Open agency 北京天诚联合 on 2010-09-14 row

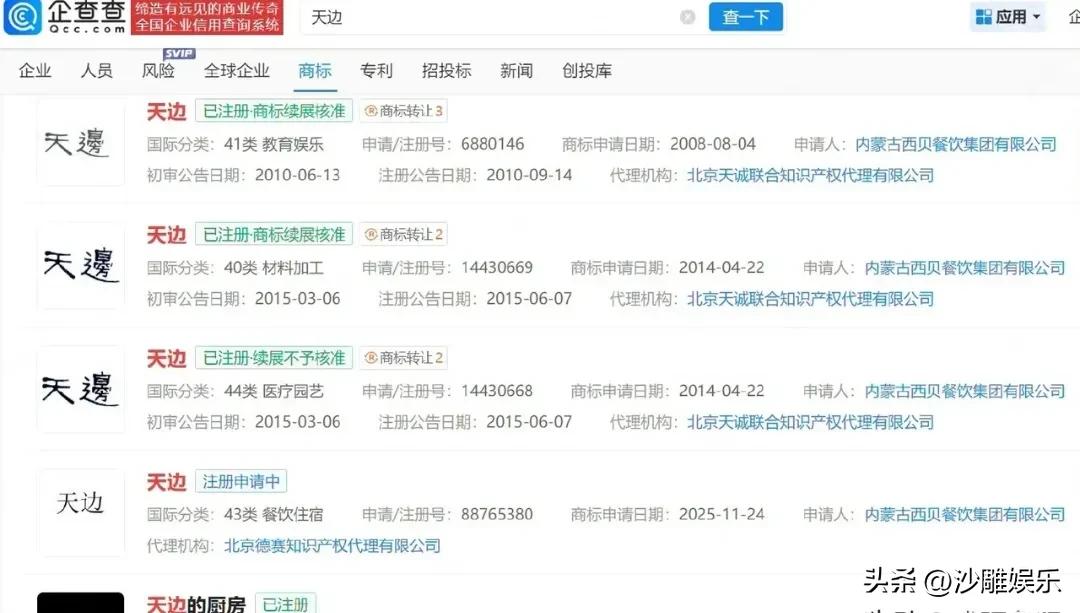coord(811,175)
